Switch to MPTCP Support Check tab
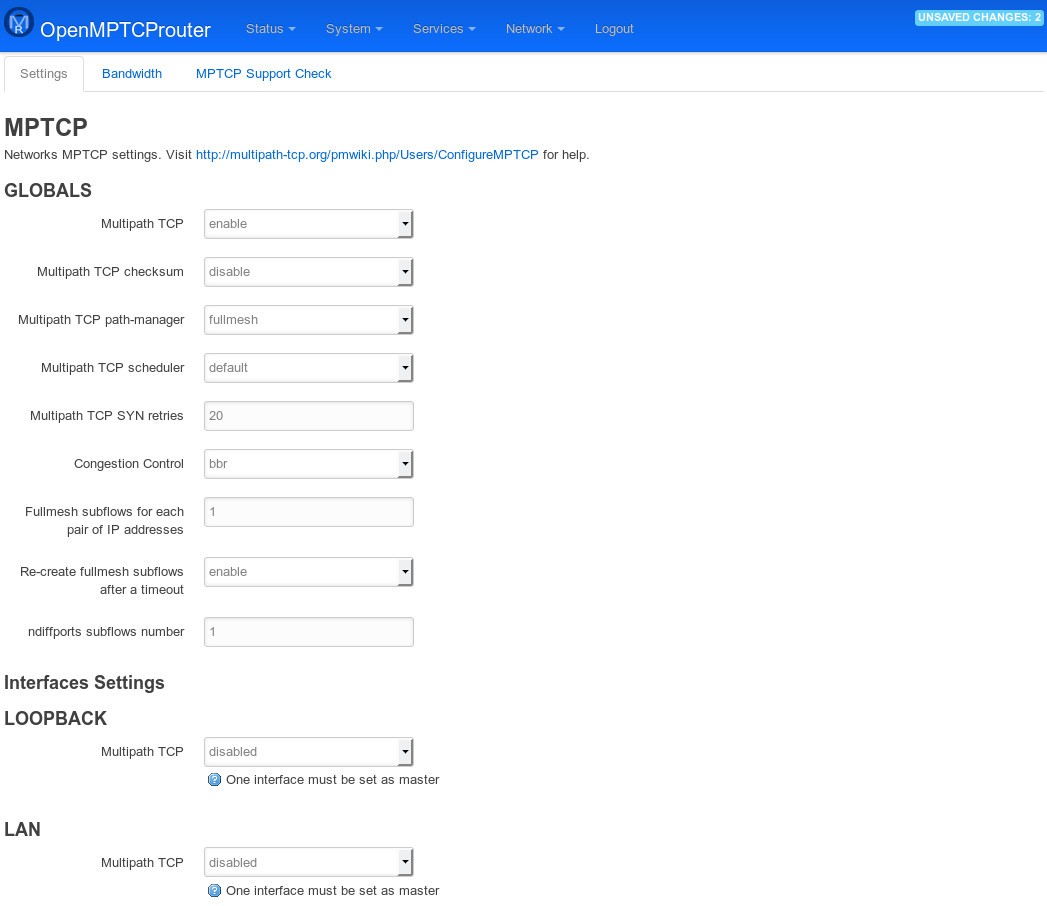Screen dimensions: 1047x906 (263, 74)
